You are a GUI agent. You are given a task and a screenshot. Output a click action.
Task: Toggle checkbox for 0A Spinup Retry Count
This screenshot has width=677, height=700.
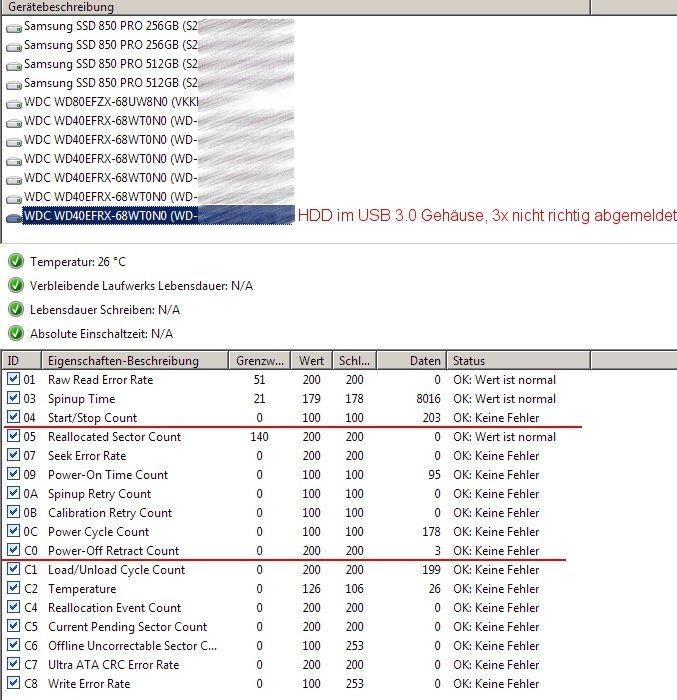[13, 493]
